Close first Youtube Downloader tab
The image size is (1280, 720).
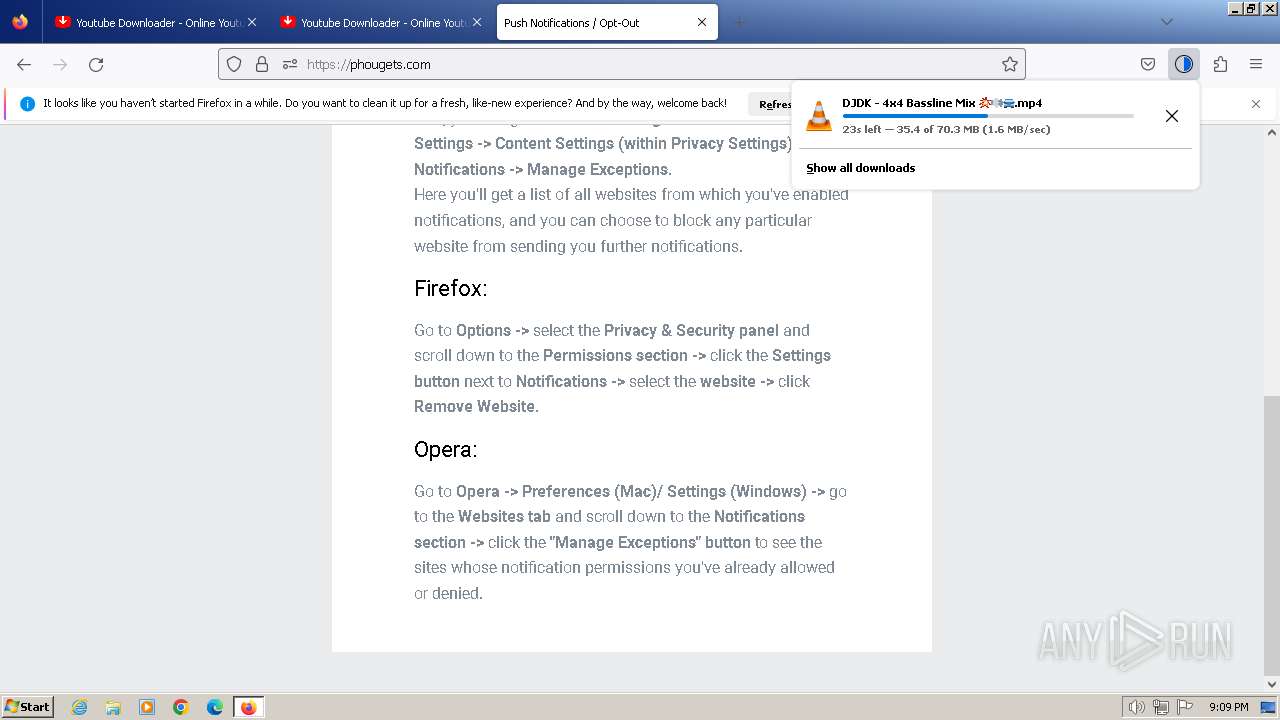[251, 22]
